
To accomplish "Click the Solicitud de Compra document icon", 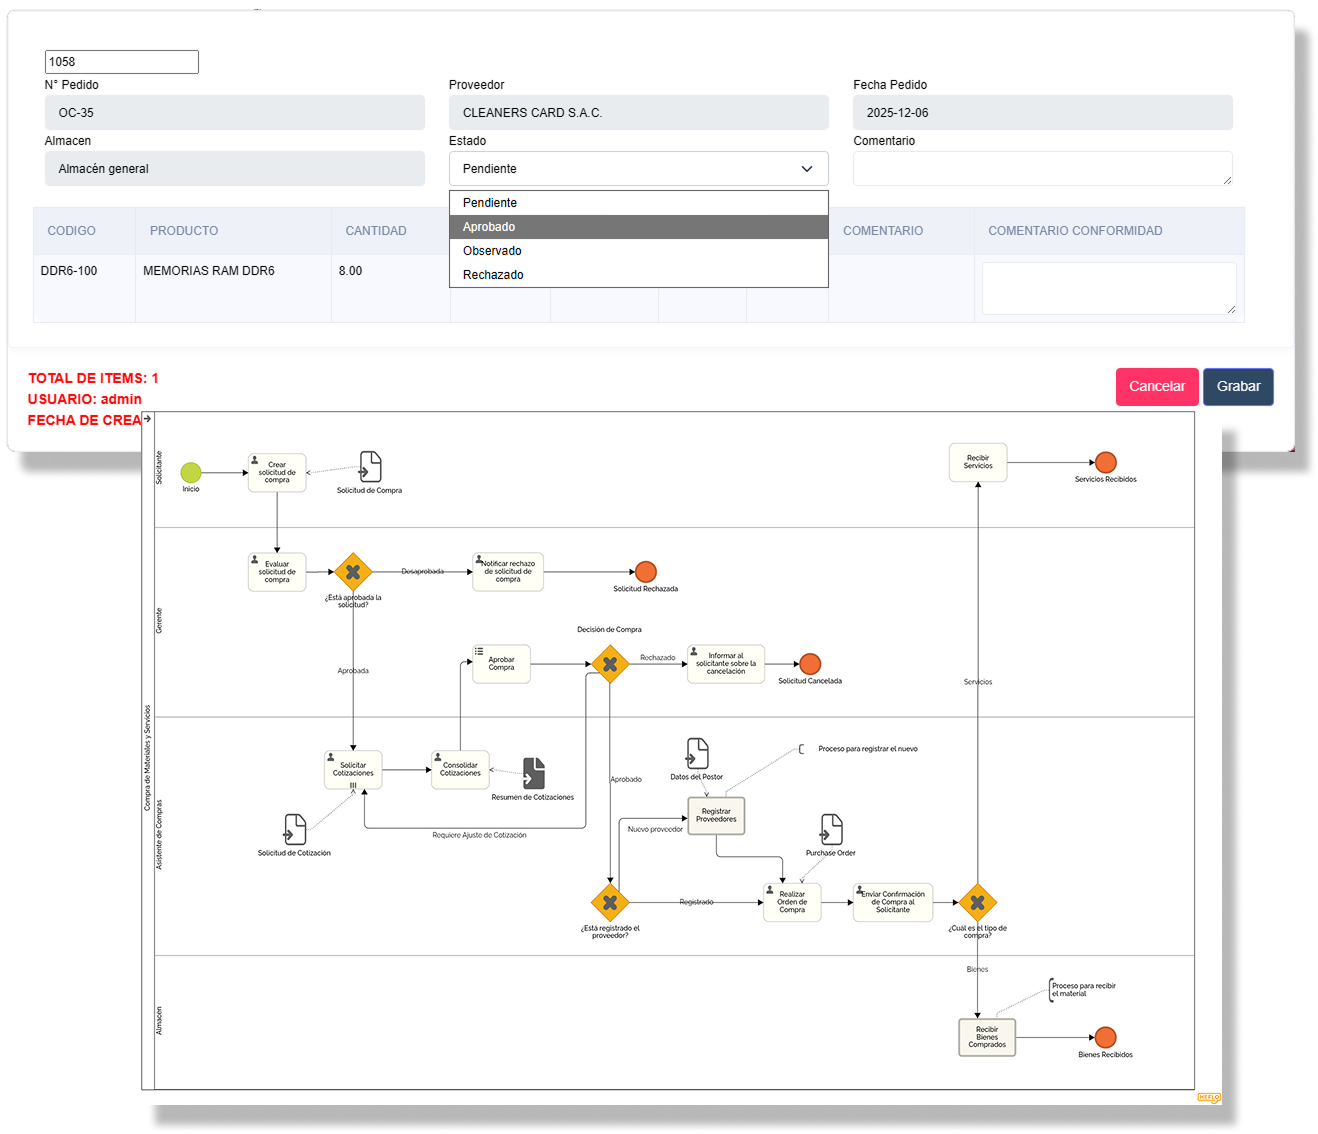I will click(370, 467).
